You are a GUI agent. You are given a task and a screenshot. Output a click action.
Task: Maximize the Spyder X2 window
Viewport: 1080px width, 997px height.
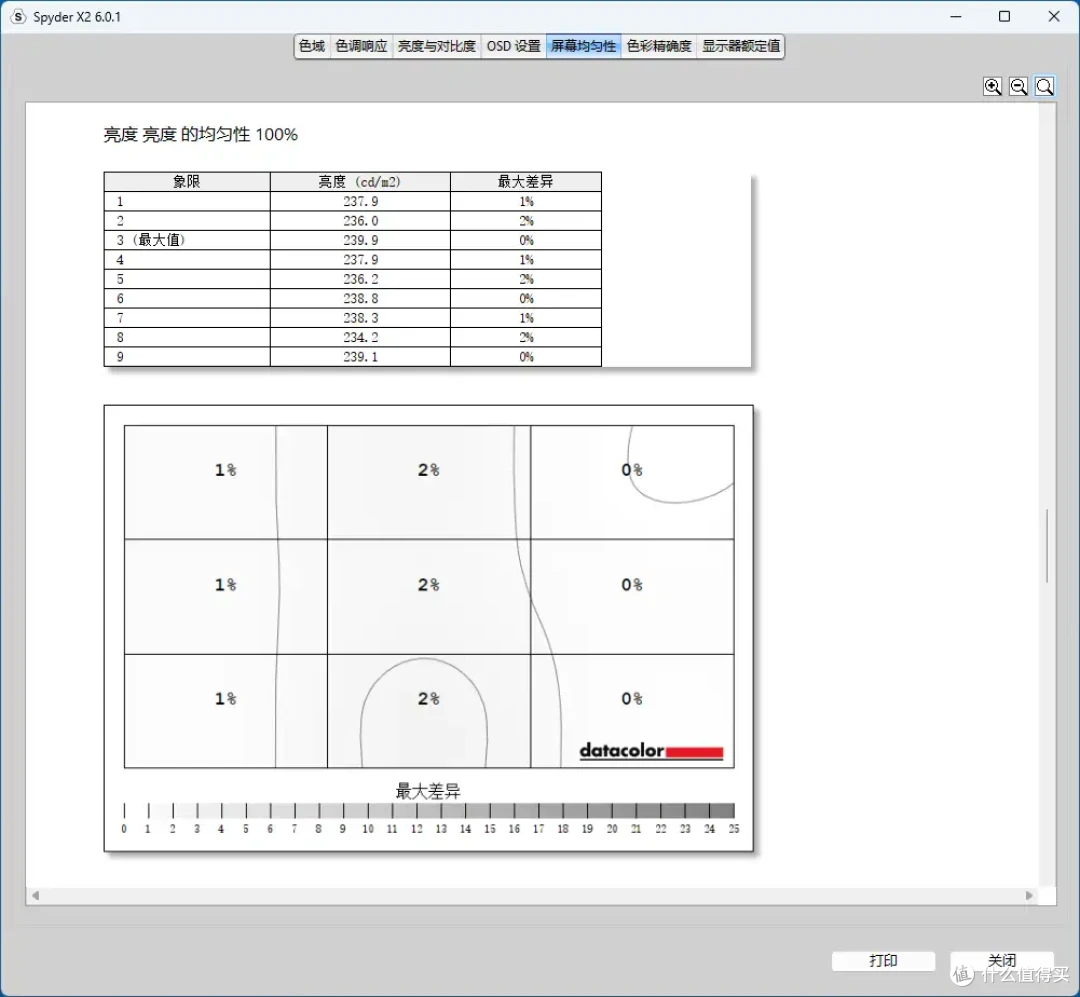1004,17
